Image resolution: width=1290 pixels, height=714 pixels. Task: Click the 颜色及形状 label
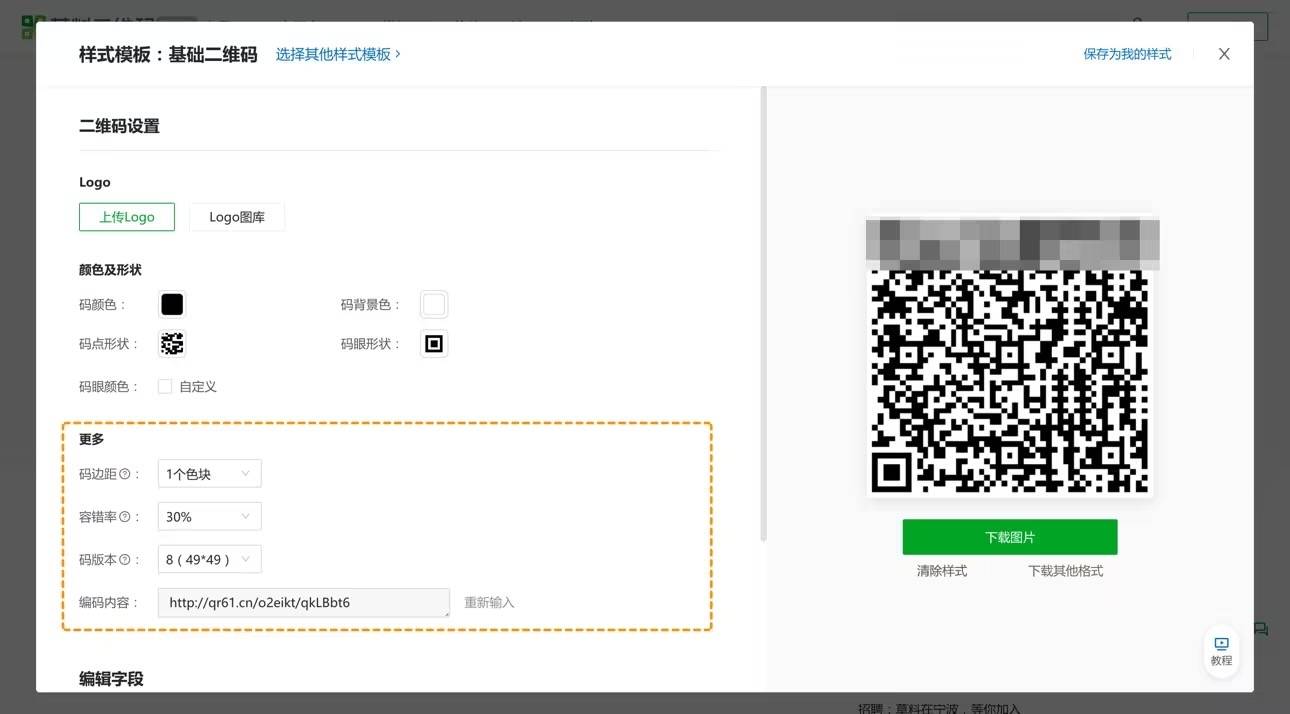110,270
